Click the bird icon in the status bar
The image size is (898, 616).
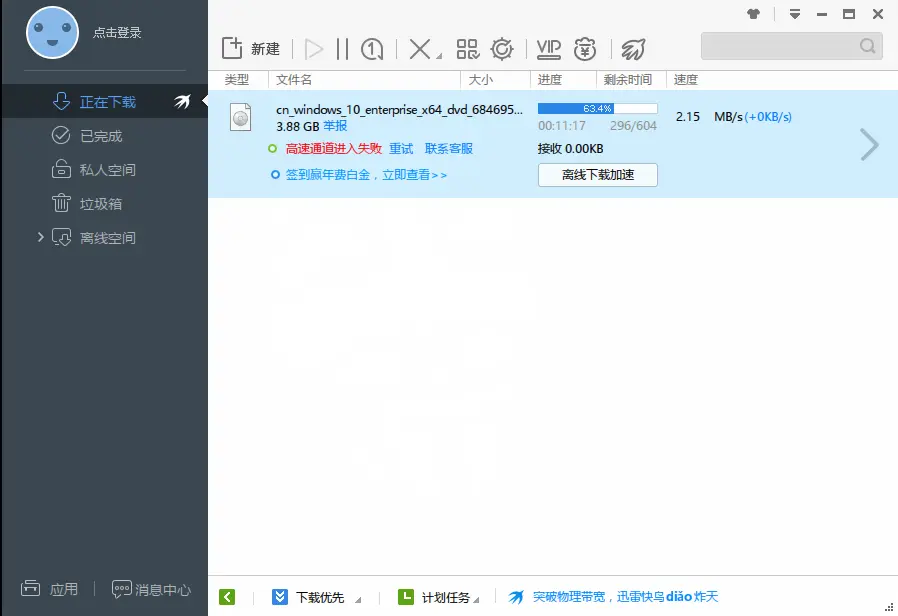(x=516, y=597)
